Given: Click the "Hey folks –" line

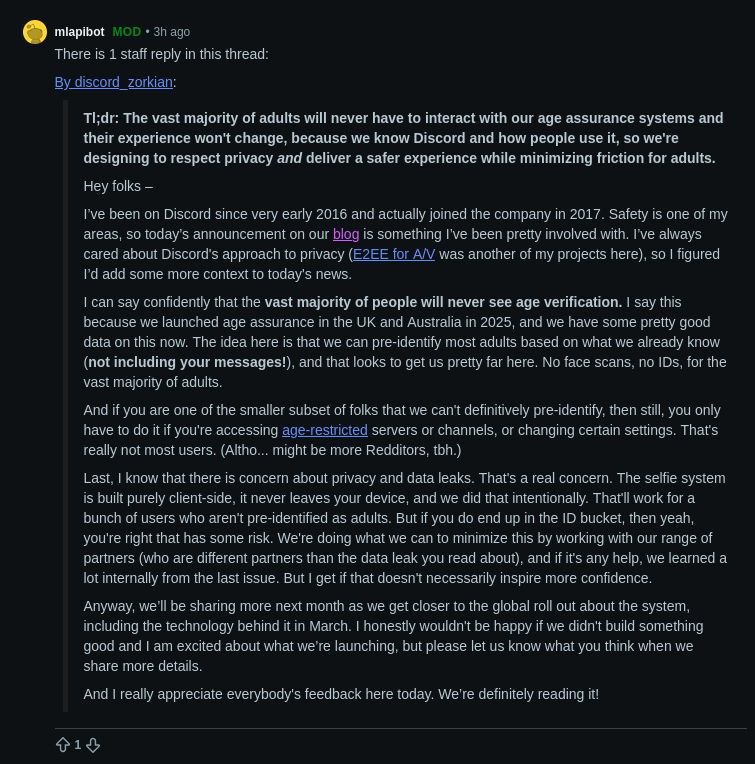Looking at the screenshot, I should coord(118,186).
